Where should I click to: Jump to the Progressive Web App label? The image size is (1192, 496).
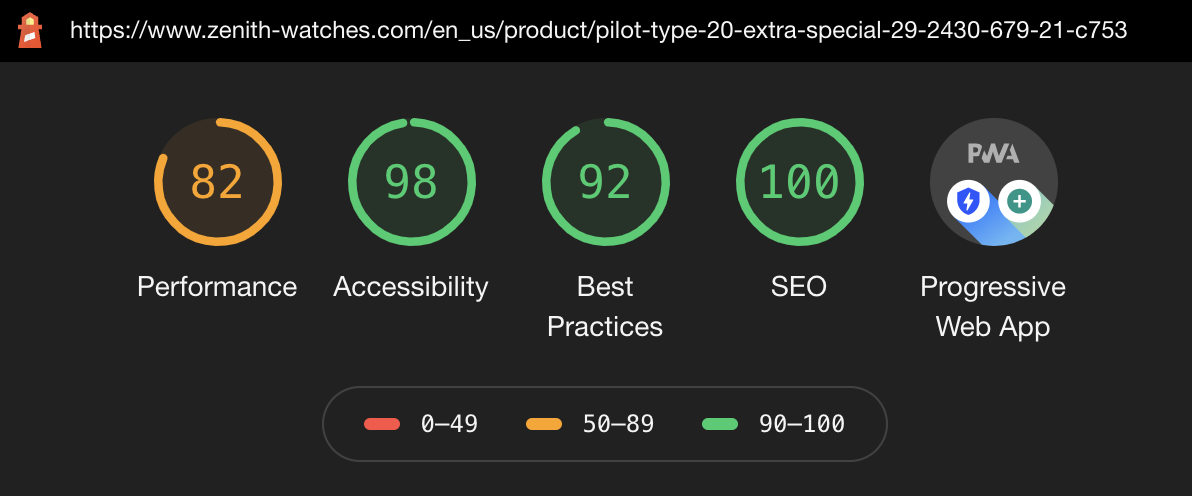click(993, 307)
